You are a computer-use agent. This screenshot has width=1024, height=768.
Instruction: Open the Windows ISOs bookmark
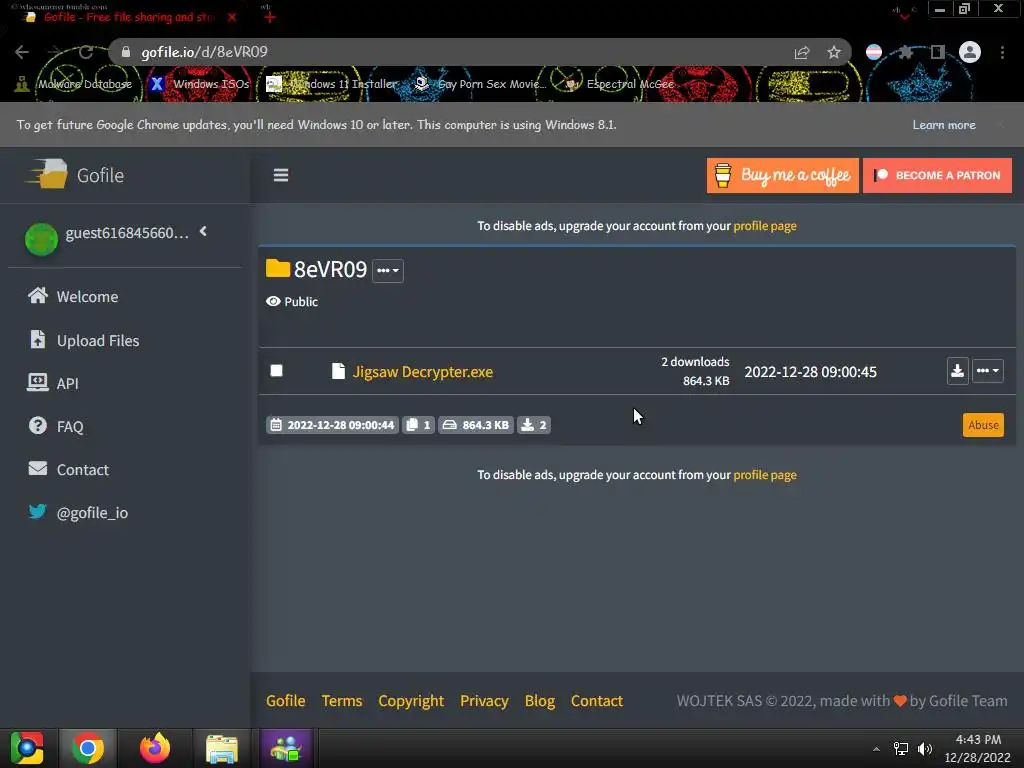(x=200, y=84)
